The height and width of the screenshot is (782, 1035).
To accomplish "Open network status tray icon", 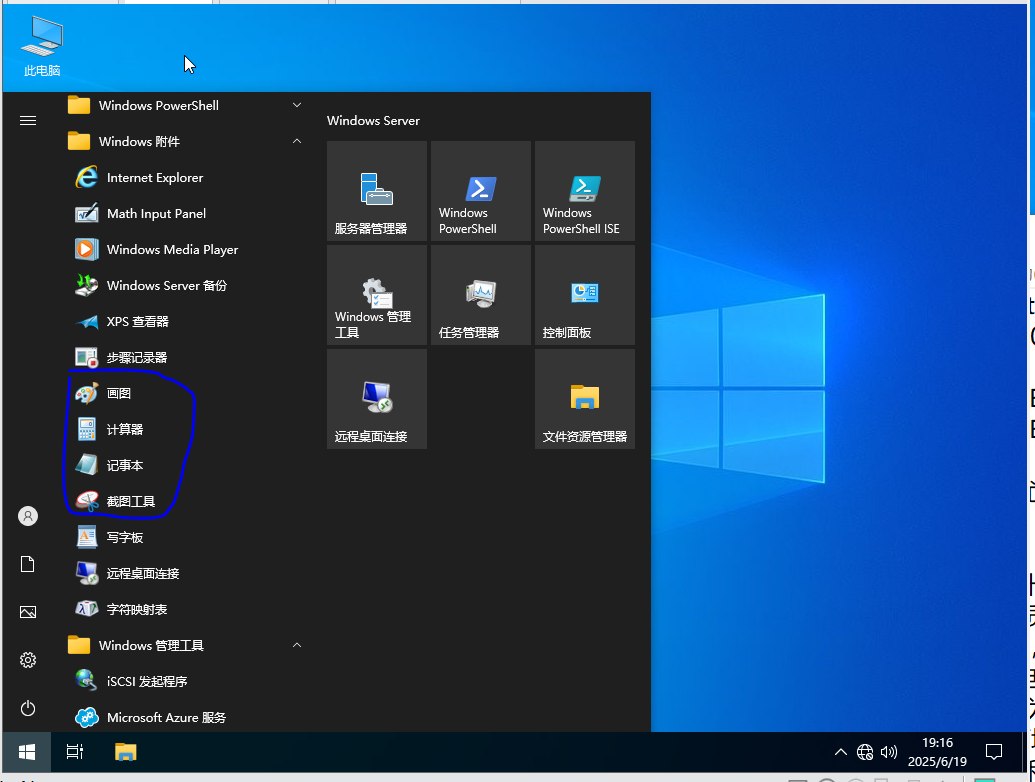I will (x=865, y=752).
